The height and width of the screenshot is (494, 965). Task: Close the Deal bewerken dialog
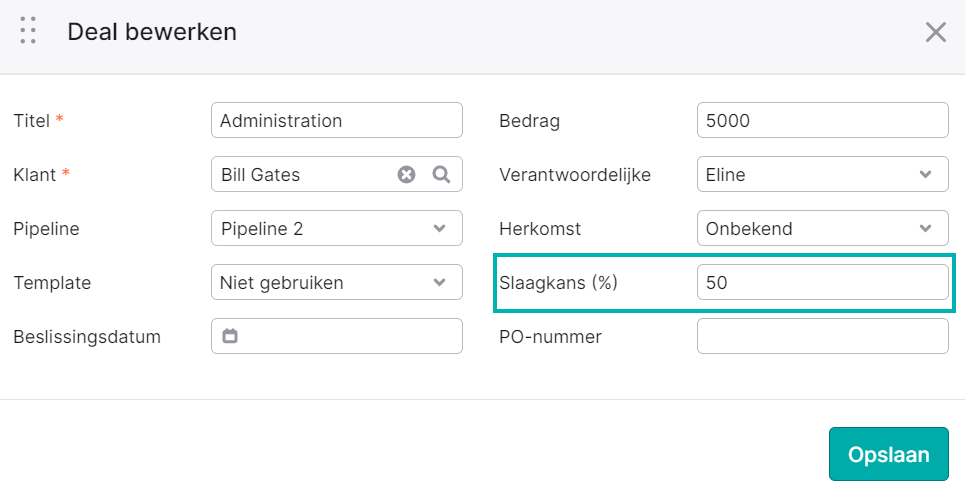[935, 32]
